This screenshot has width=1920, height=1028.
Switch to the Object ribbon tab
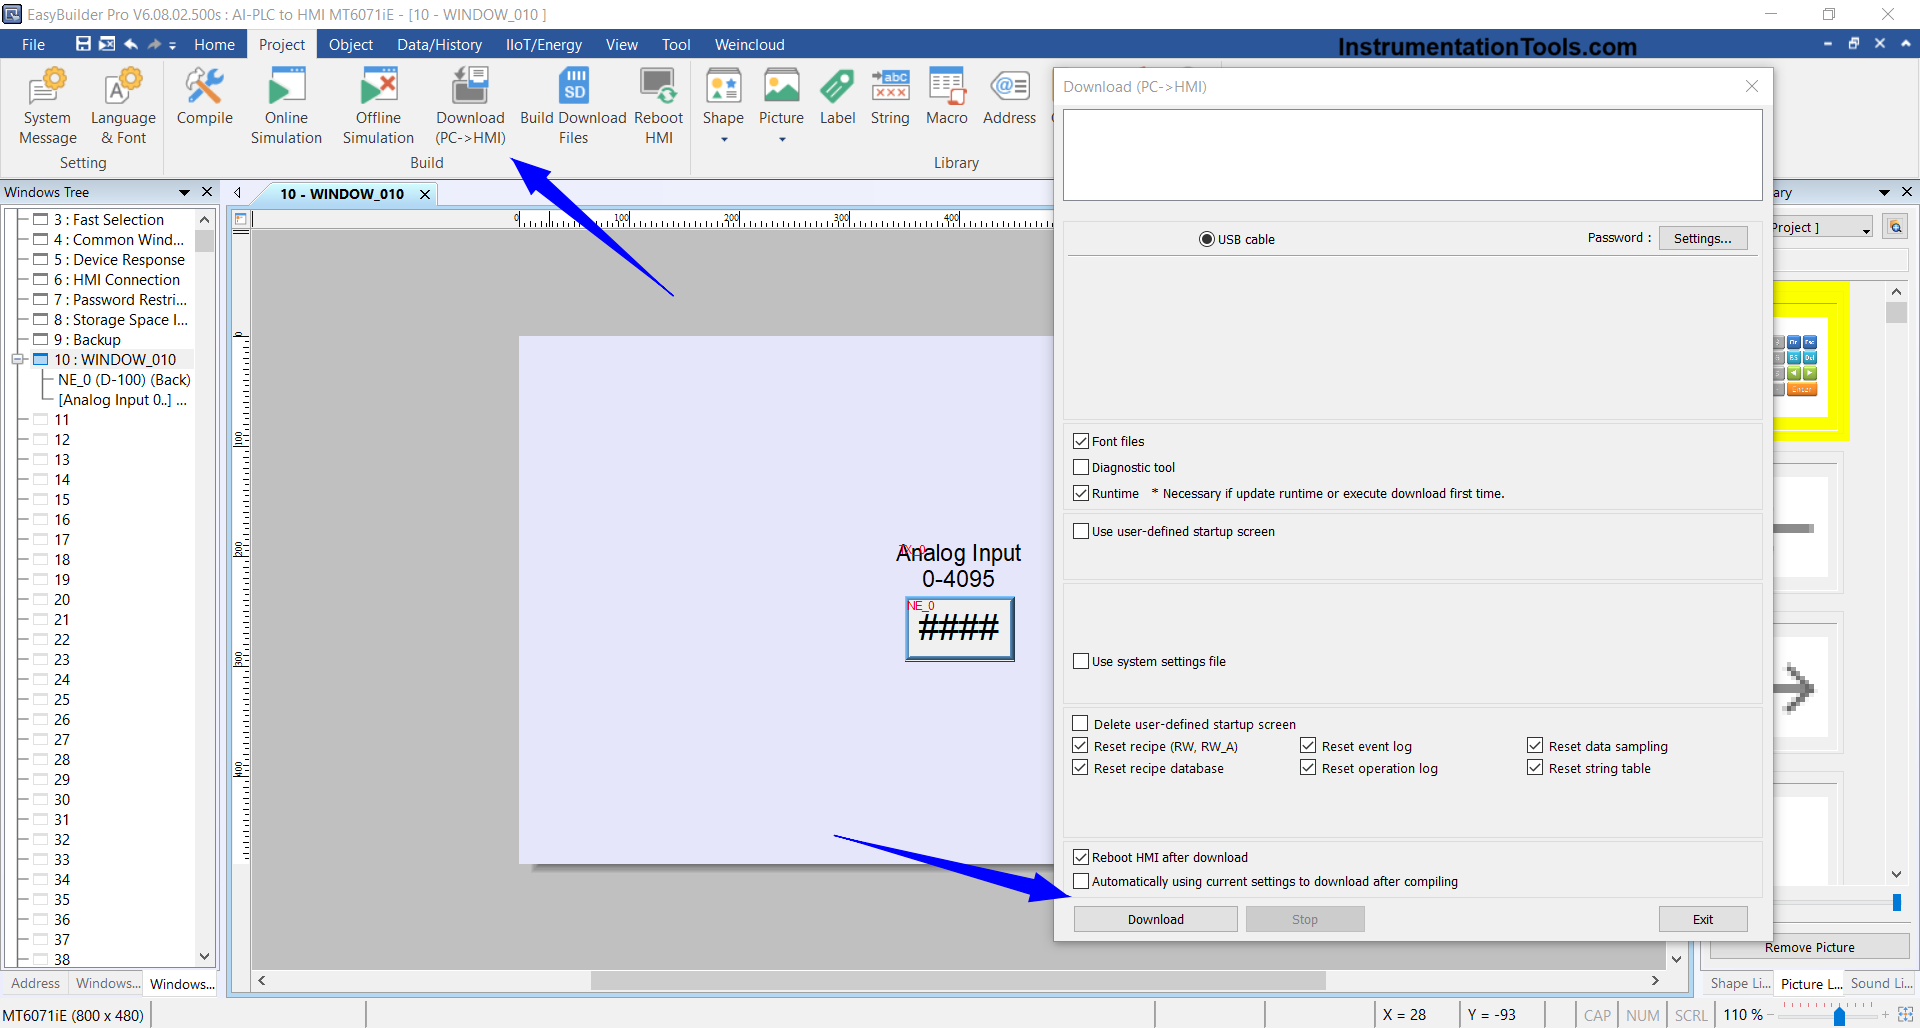click(350, 45)
